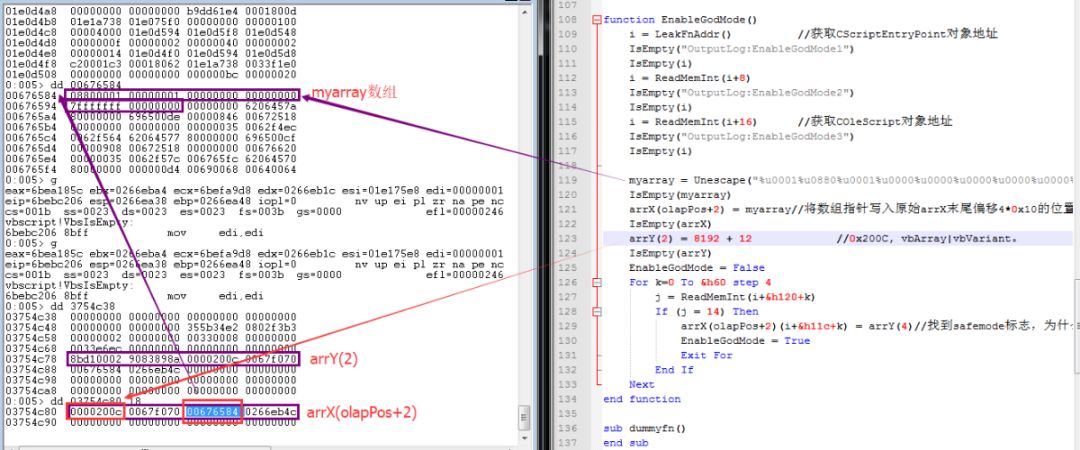Viewport: 1080px width, 450px height.
Task: Place cursor on 'function EnableGodMode()' line
Action: (x=680, y=20)
